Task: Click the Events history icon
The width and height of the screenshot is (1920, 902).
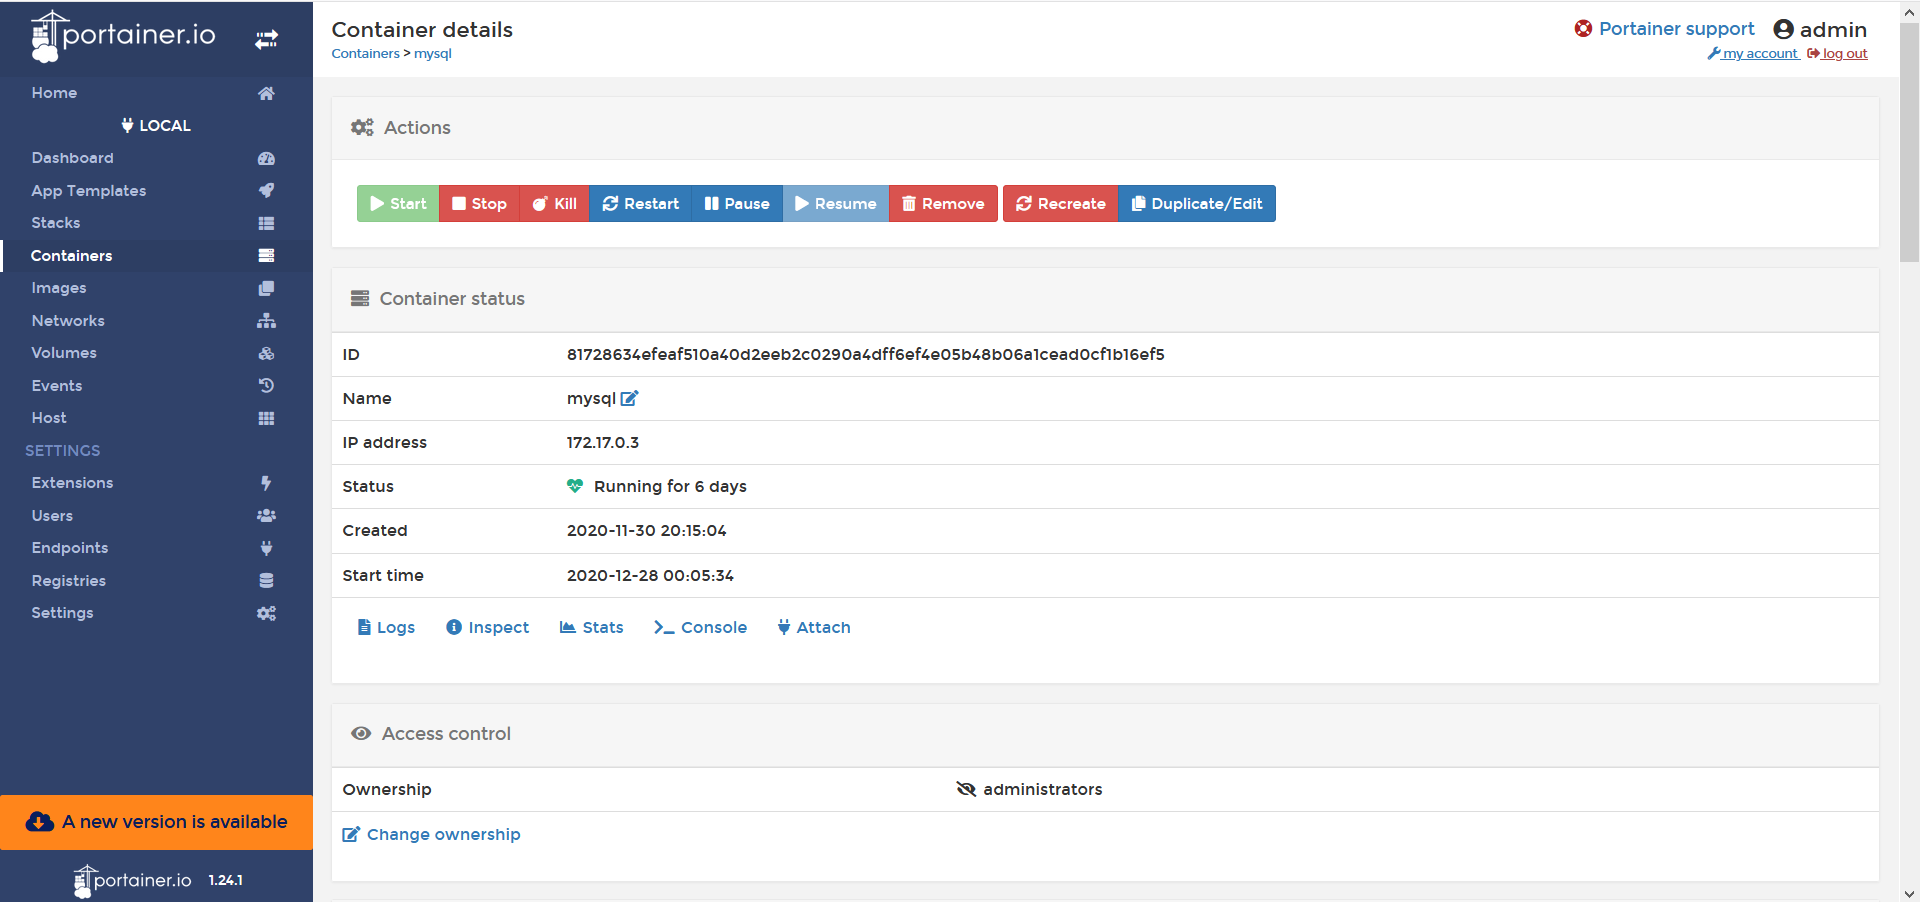Action: (x=266, y=385)
